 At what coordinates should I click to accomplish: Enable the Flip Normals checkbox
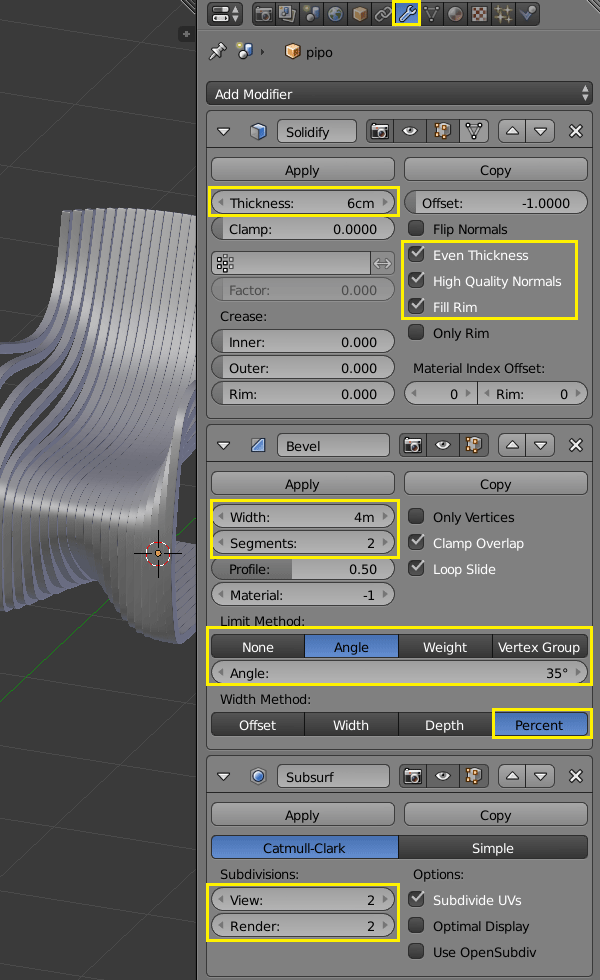[416, 229]
